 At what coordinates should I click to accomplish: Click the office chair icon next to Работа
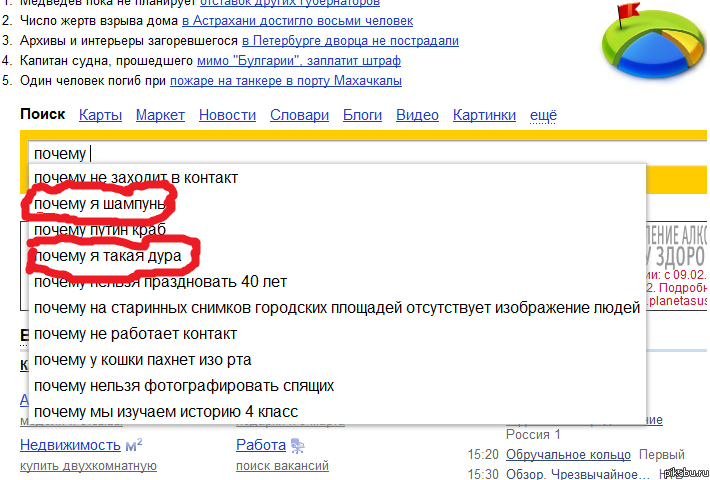coord(297,446)
